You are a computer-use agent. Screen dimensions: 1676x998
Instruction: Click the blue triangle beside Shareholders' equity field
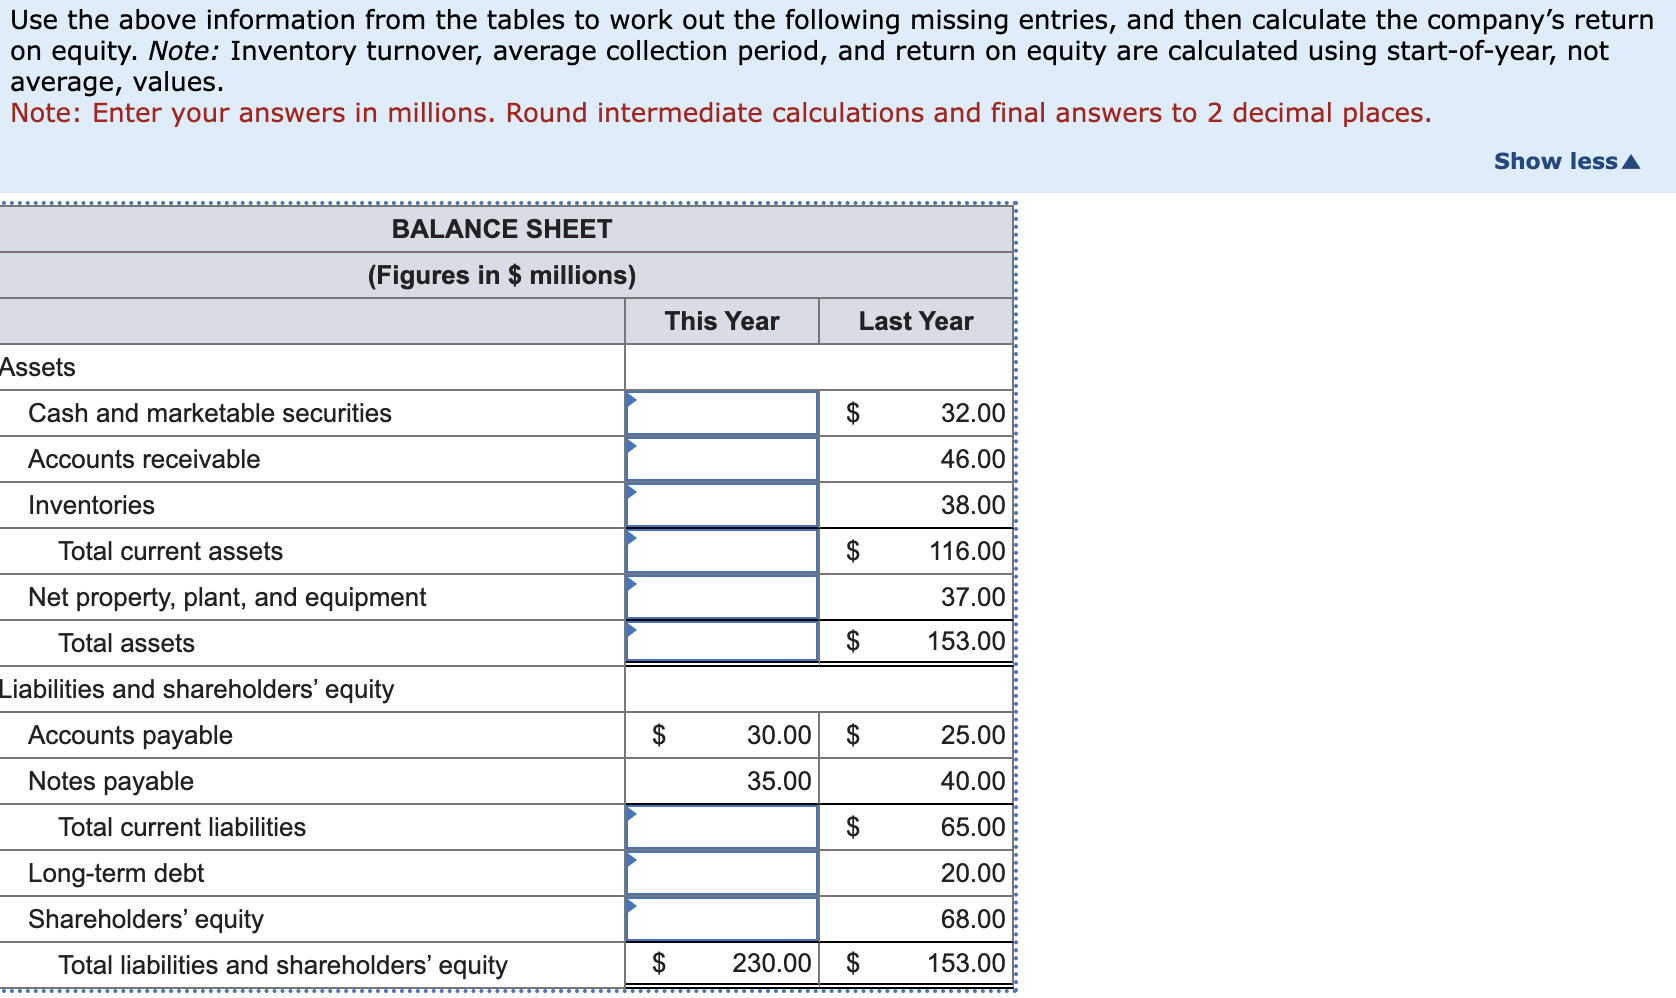[633, 906]
